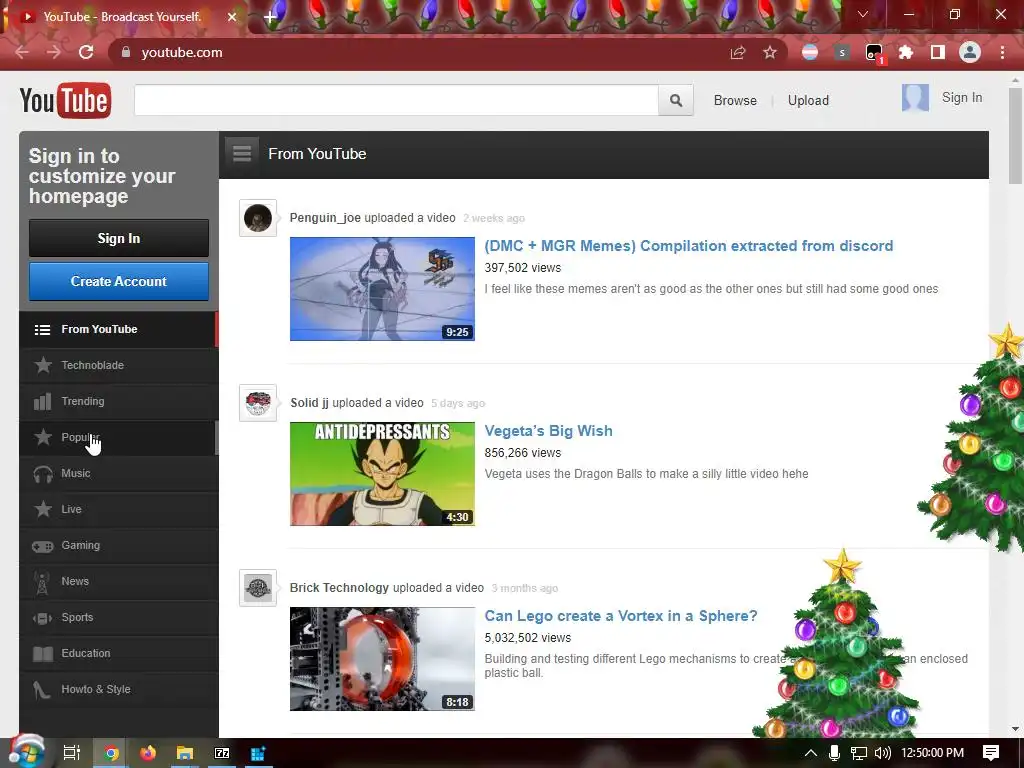Viewport: 1024px width, 768px height.
Task: Click page vertical scrollbar thumb
Action: [x=1016, y=136]
